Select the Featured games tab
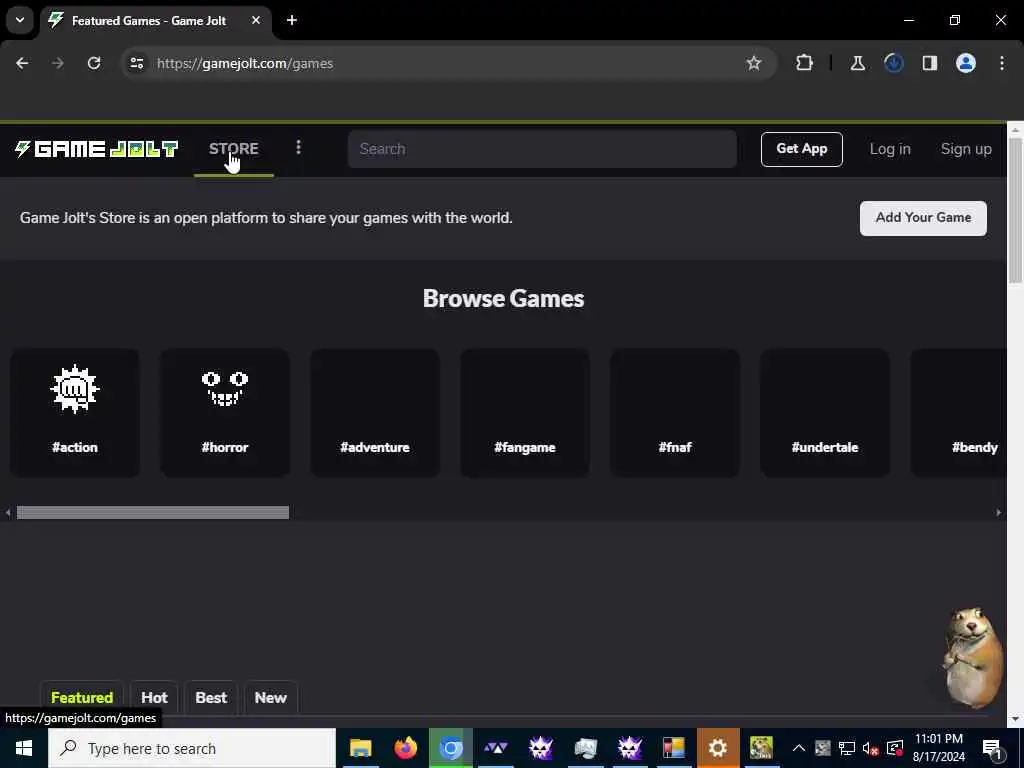 click(82, 697)
